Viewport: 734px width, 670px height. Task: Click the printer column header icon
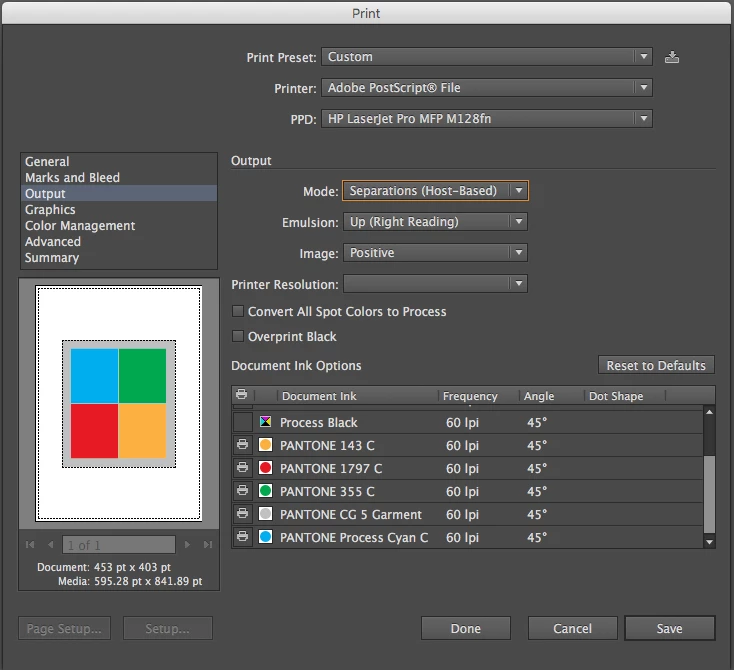242,395
